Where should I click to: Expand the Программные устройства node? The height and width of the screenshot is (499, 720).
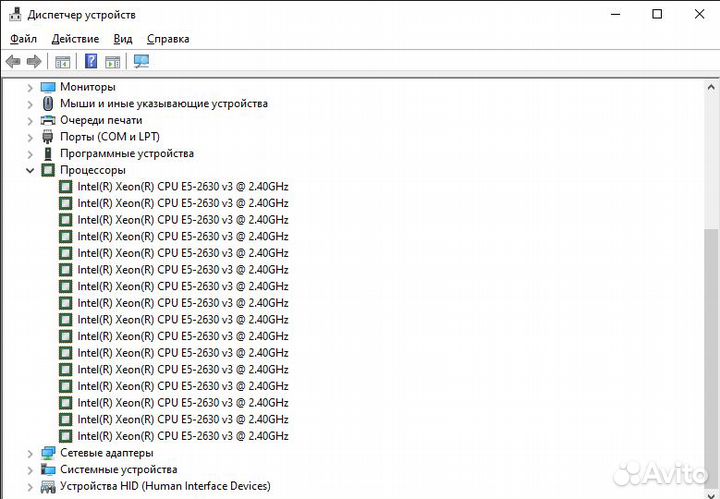(30, 154)
